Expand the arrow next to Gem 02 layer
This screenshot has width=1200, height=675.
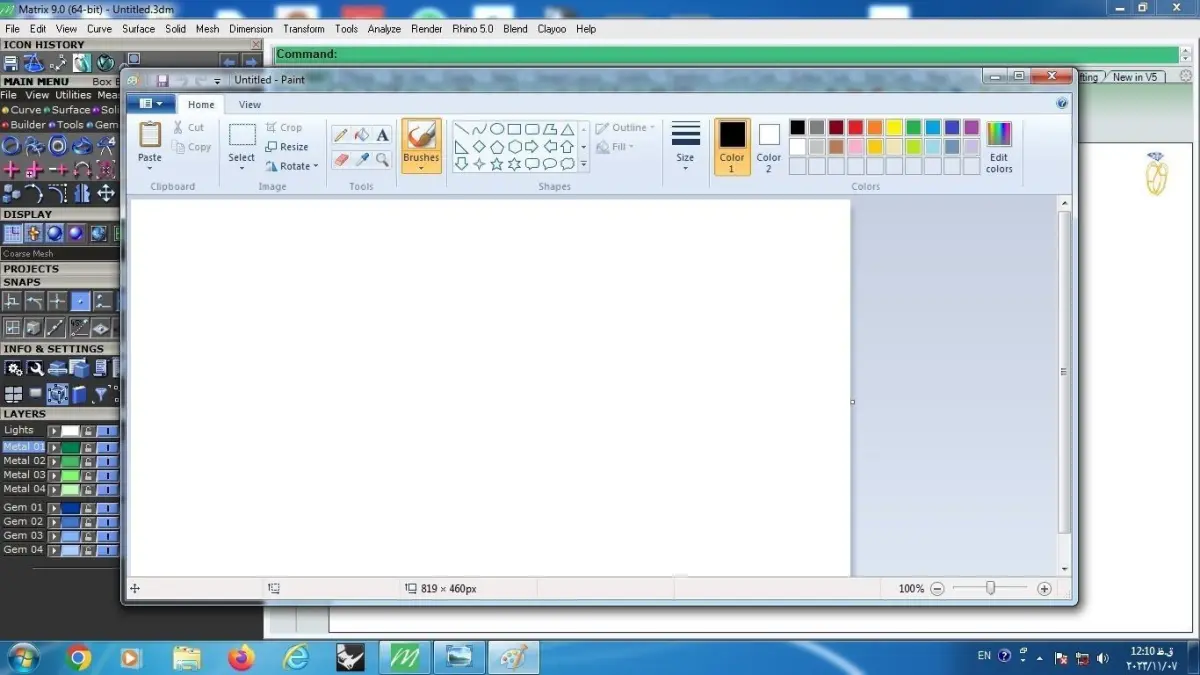pyautogui.click(x=54, y=522)
